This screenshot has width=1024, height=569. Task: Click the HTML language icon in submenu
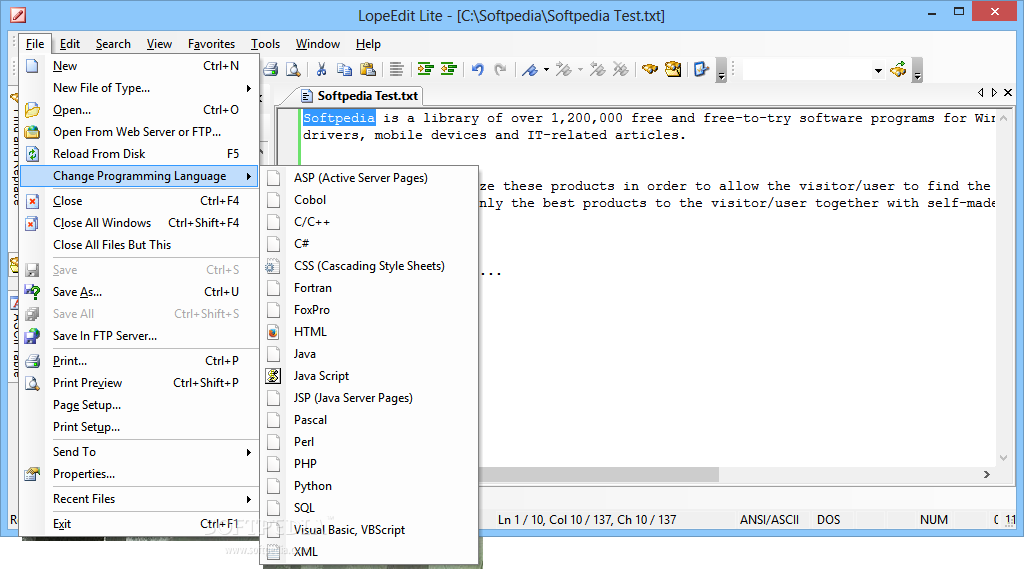273,332
